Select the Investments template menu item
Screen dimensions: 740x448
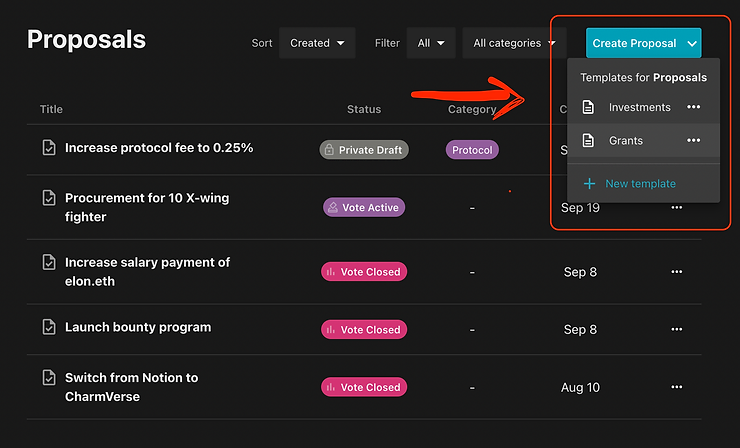(x=639, y=107)
